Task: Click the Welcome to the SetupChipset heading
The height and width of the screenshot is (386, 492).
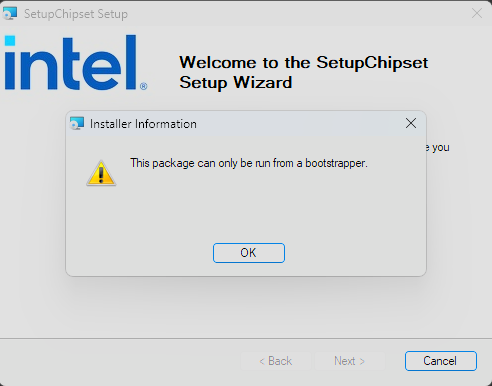Action: click(x=304, y=63)
